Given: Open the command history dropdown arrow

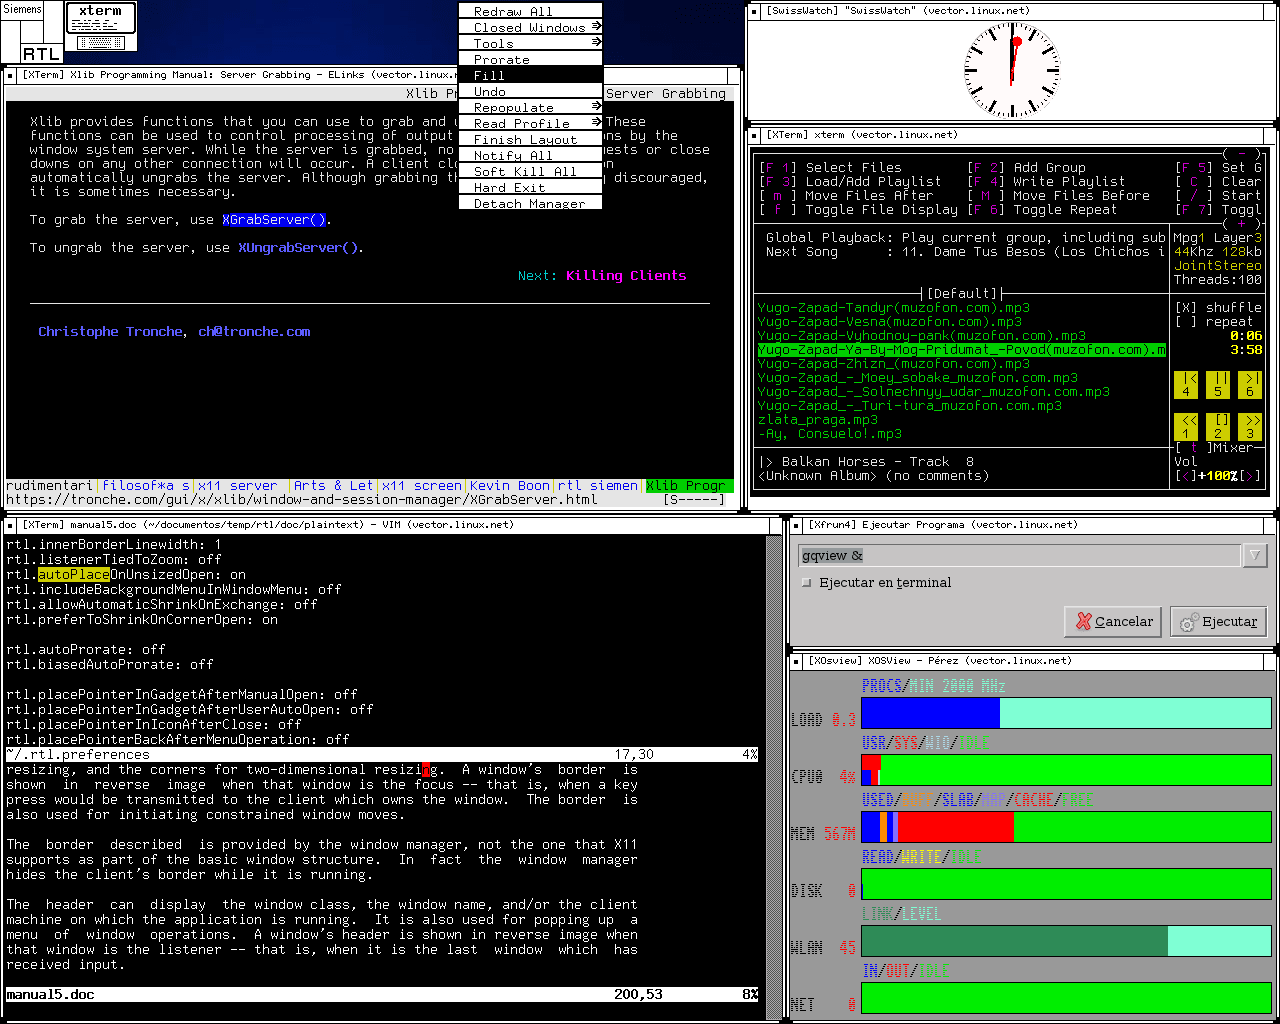Looking at the screenshot, I should point(1254,555).
